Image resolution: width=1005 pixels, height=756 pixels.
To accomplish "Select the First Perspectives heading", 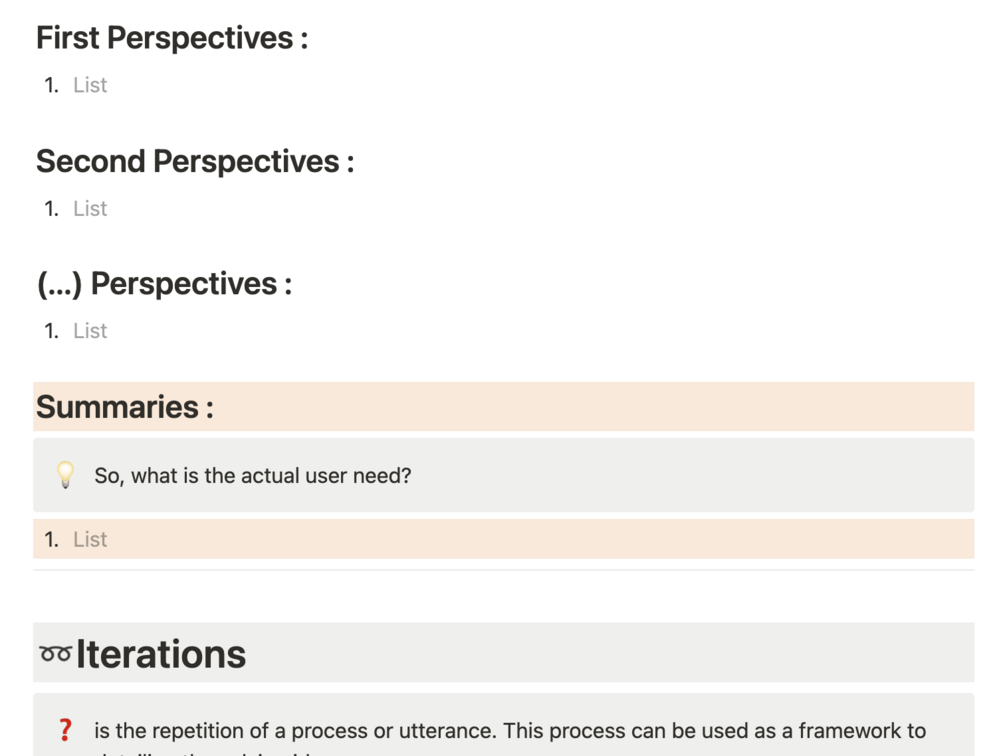I will click(172, 38).
